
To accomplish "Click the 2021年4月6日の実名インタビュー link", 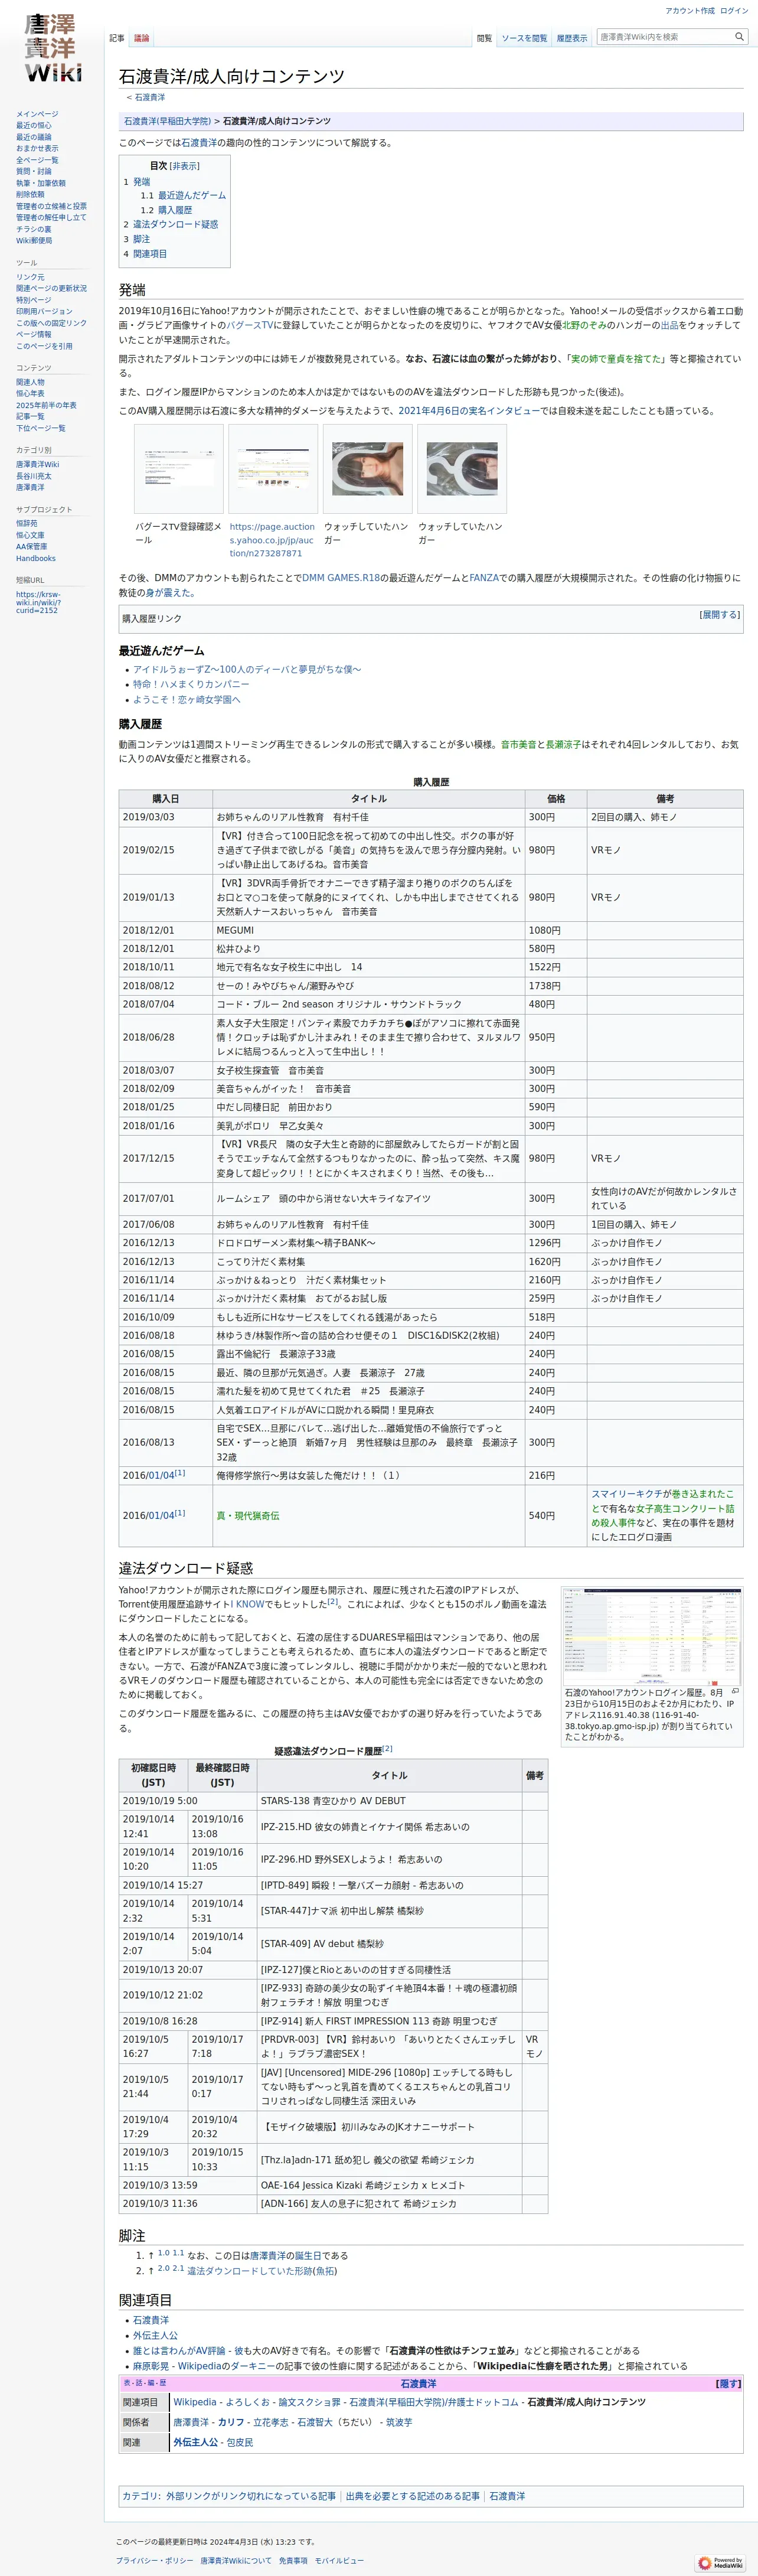I will pos(469,411).
